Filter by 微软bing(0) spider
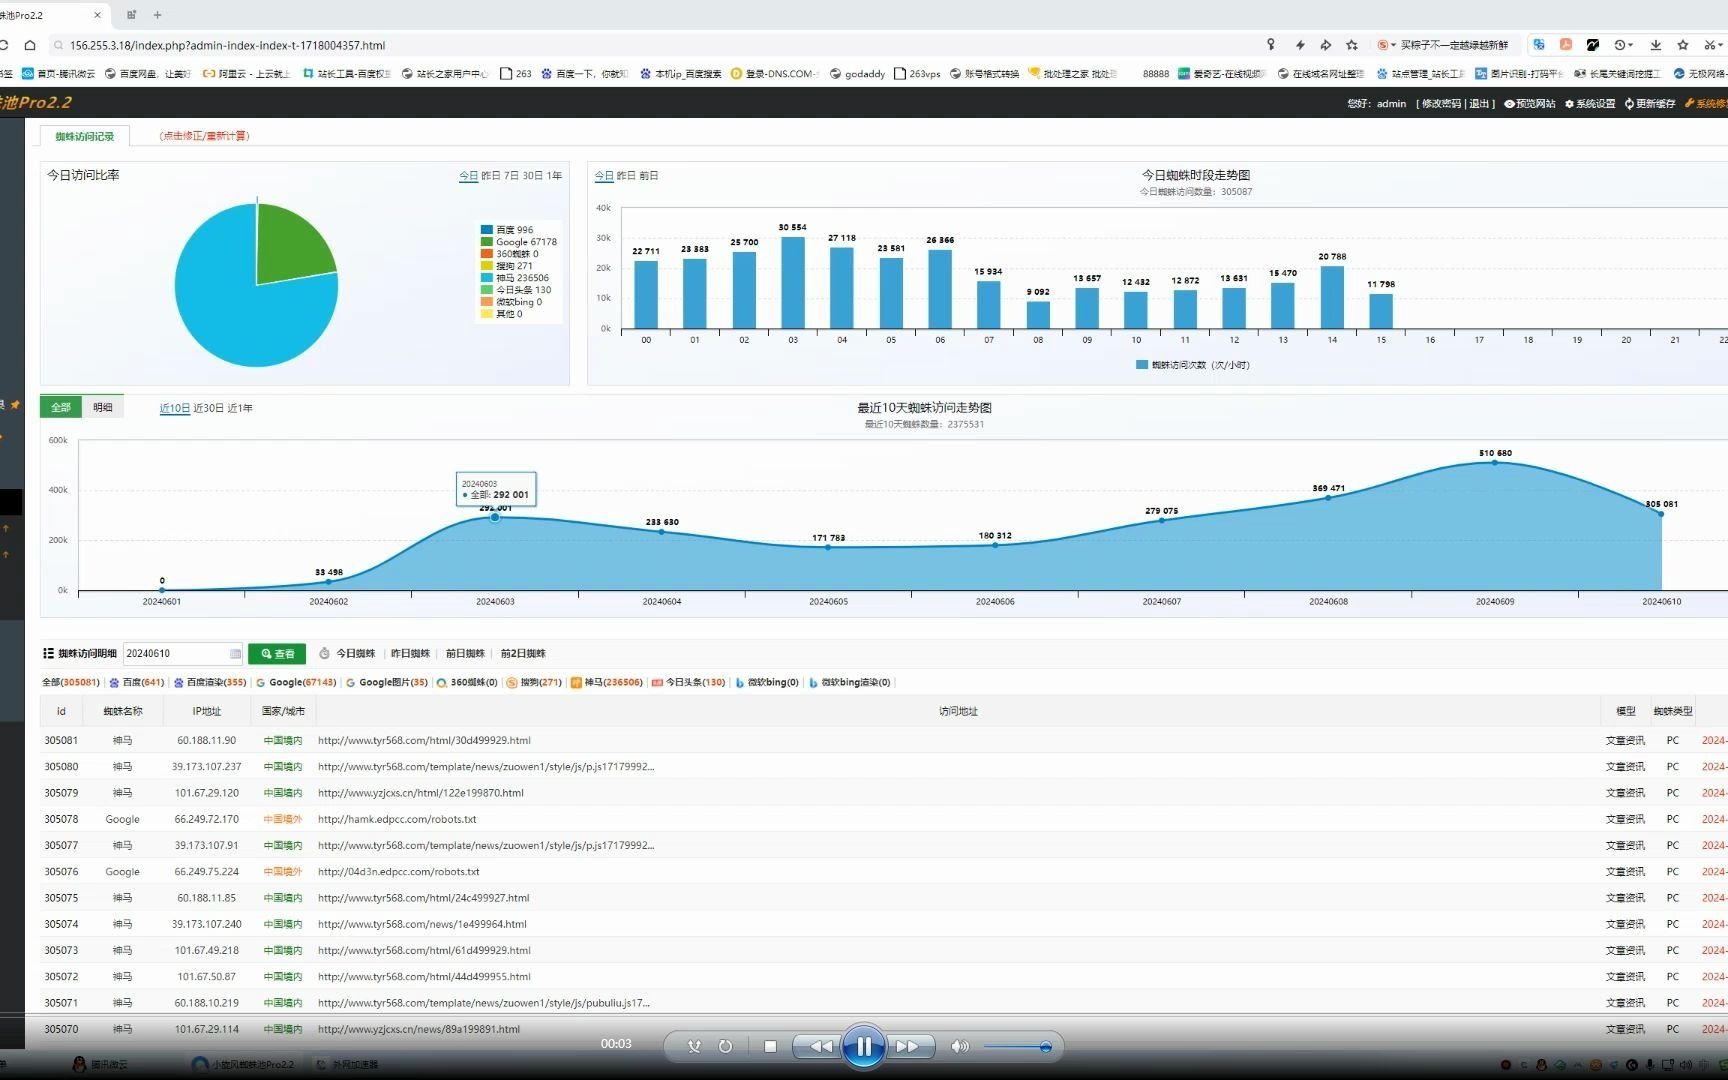Viewport: 1728px width, 1080px height. tap(767, 683)
